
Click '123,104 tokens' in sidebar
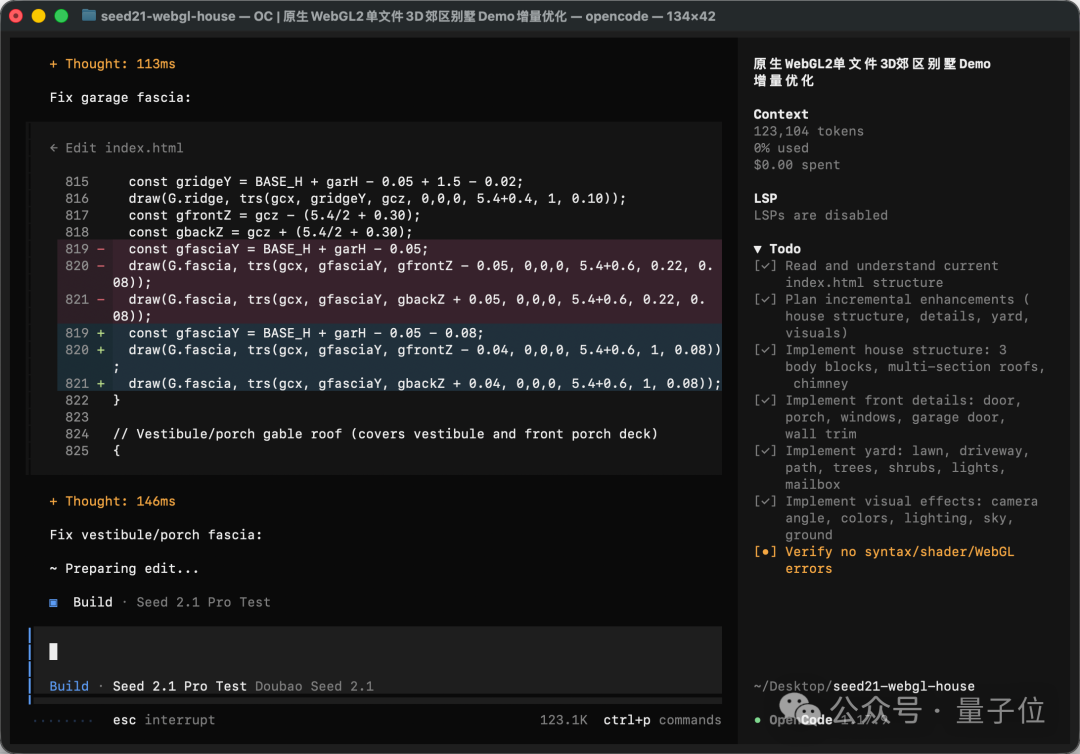pyautogui.click(x=809, y=132)
